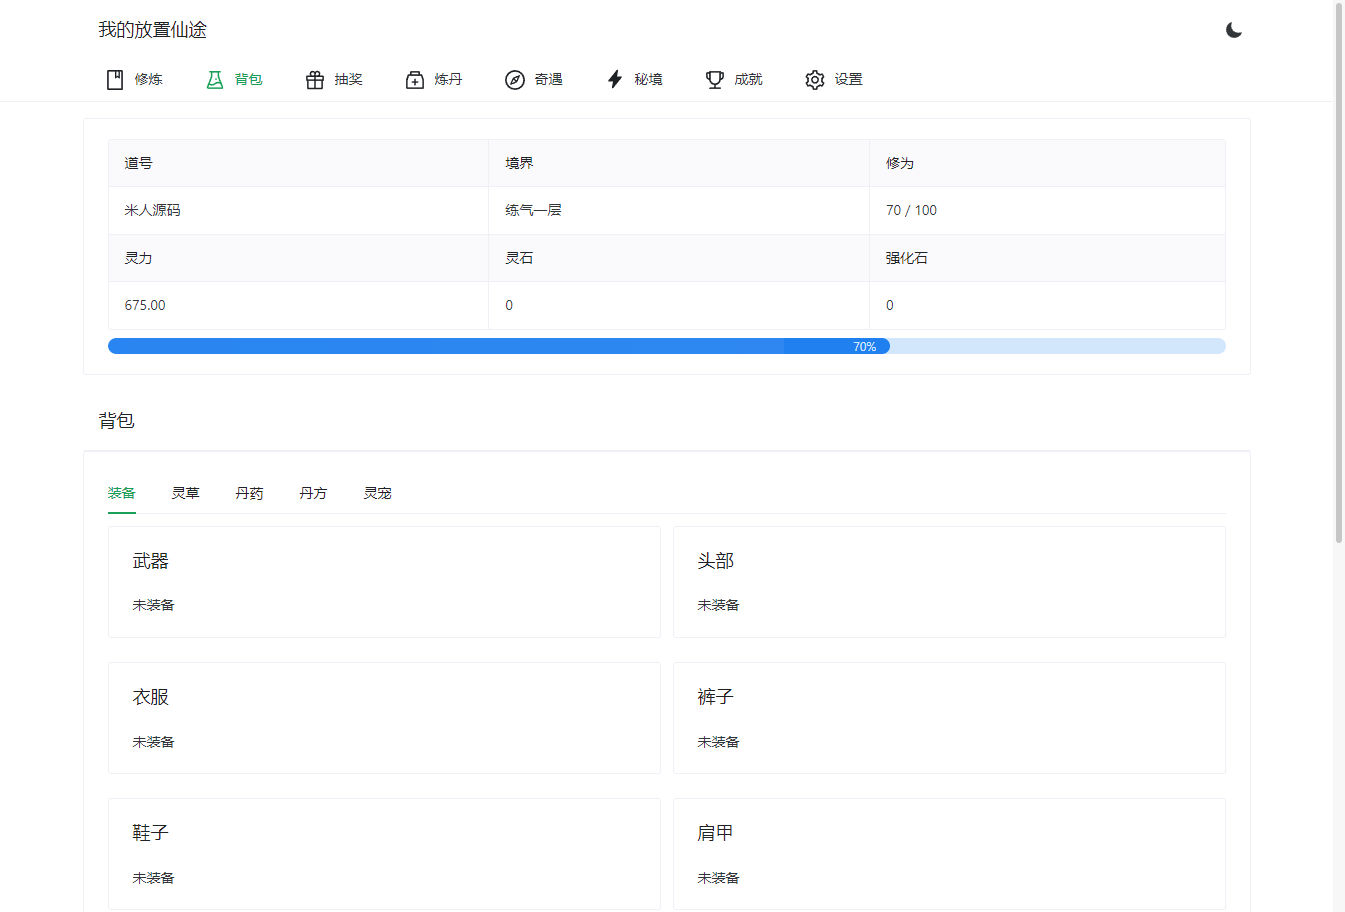Open the 修炼 menu label
The image size is (1345, 912).
coord(149,79)
